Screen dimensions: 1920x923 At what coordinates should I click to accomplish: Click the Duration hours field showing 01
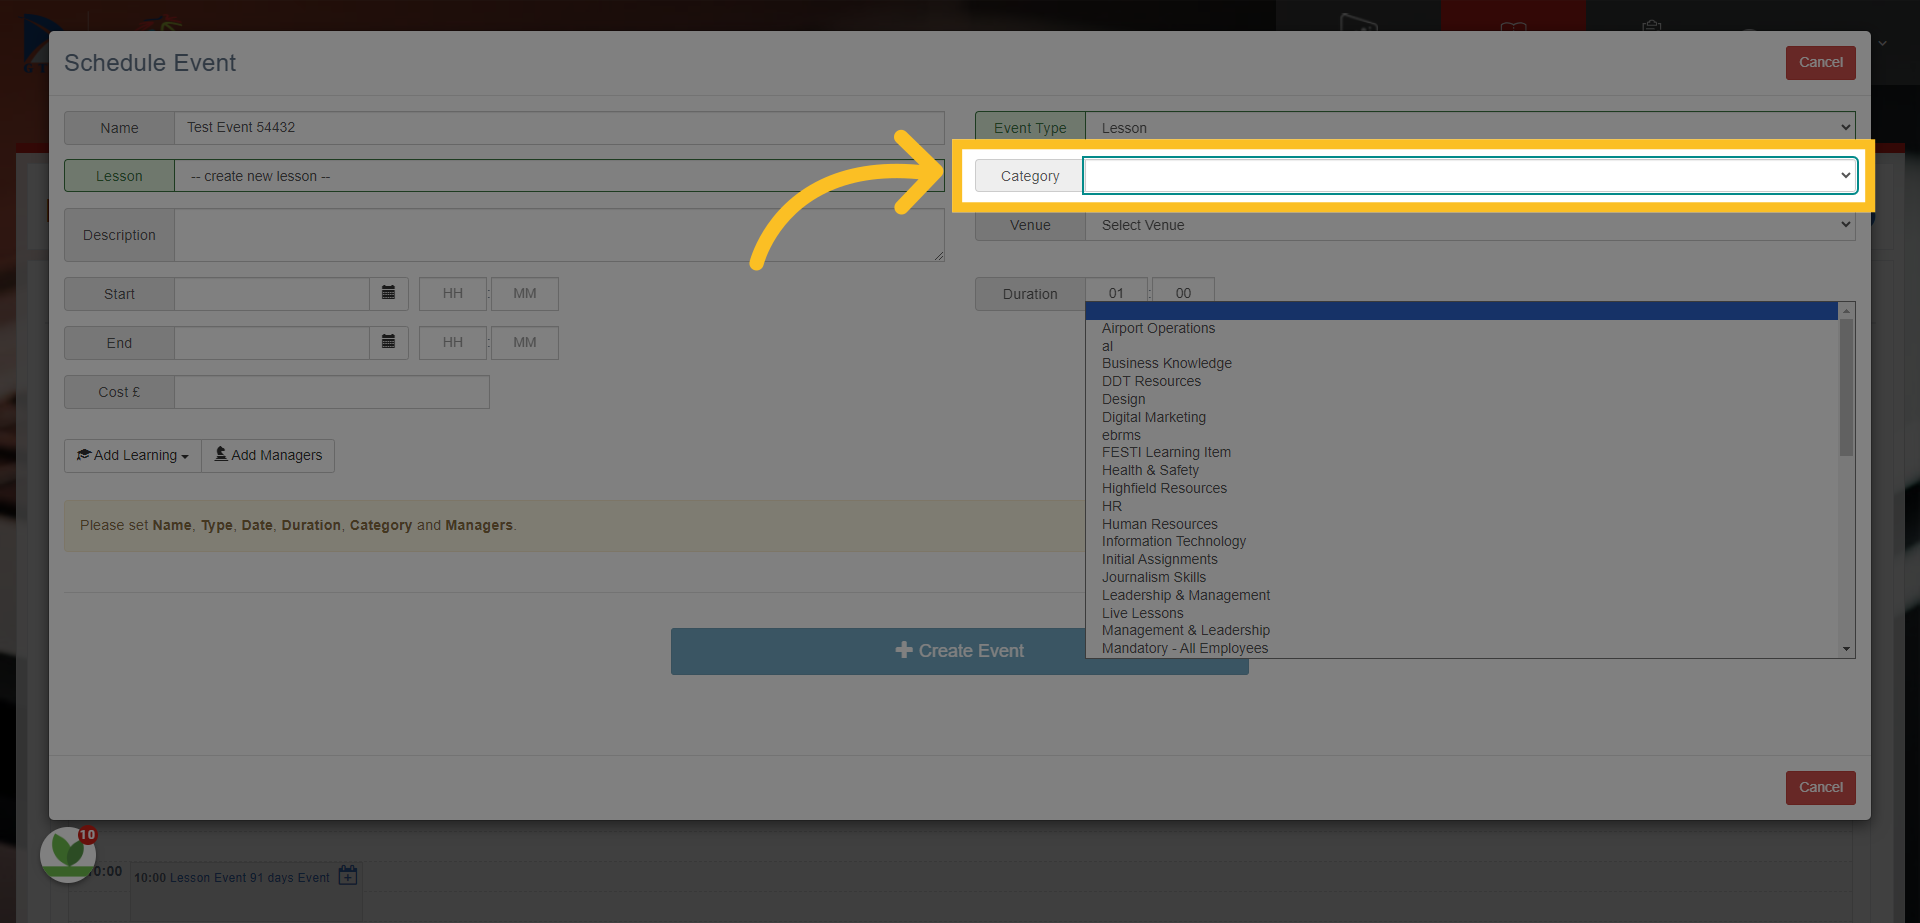click(1116, 291)
